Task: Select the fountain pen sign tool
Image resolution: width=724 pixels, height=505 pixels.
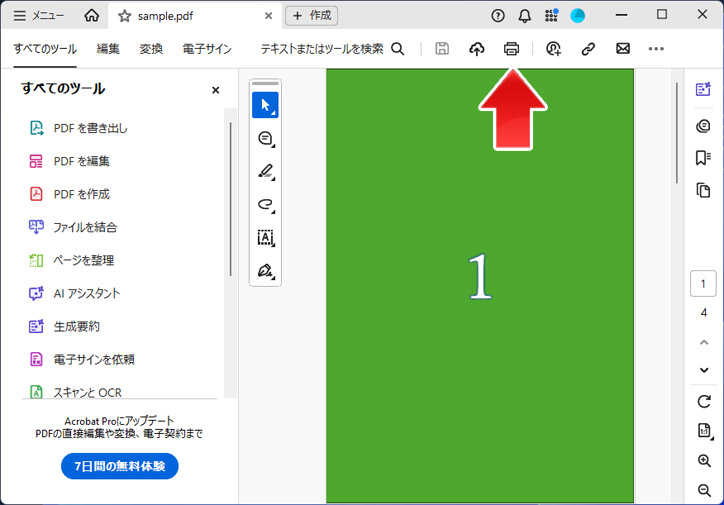Action: 265,271
